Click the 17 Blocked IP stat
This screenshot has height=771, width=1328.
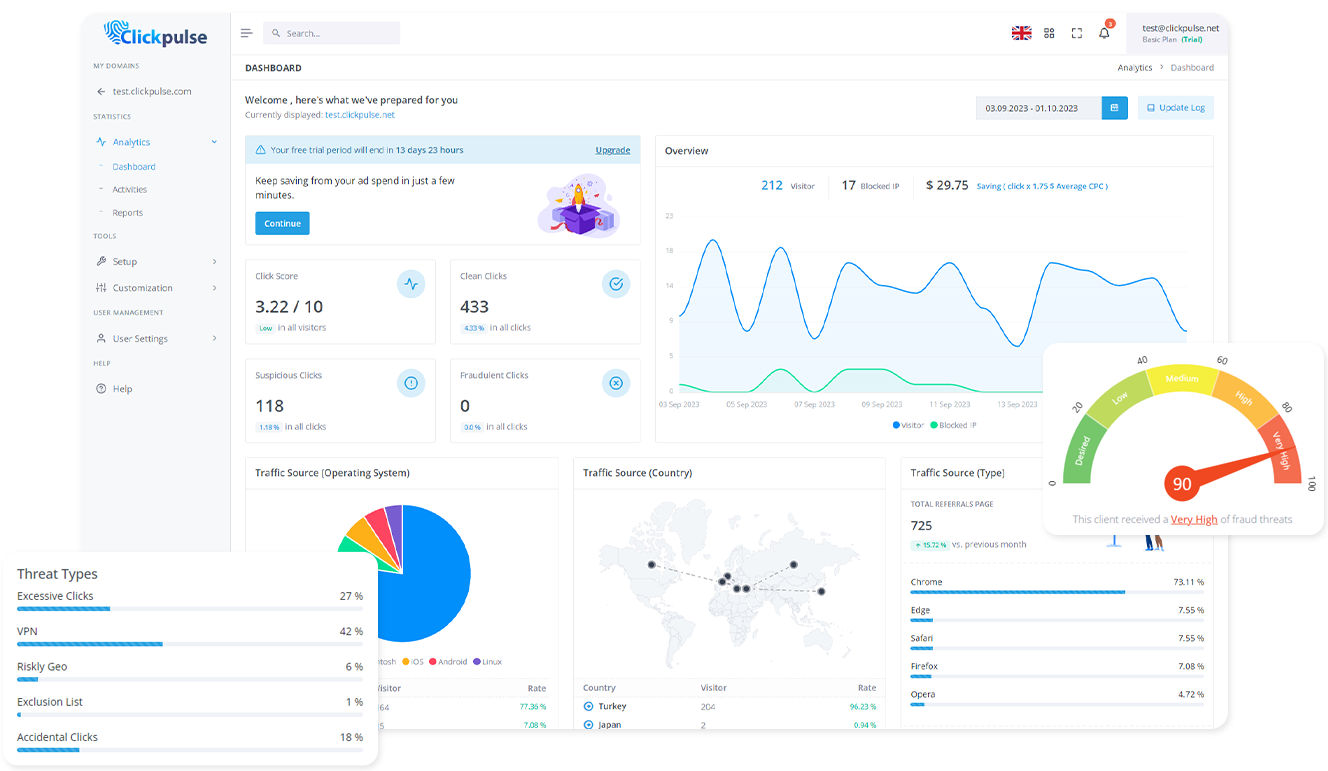(x=870, y=185)
